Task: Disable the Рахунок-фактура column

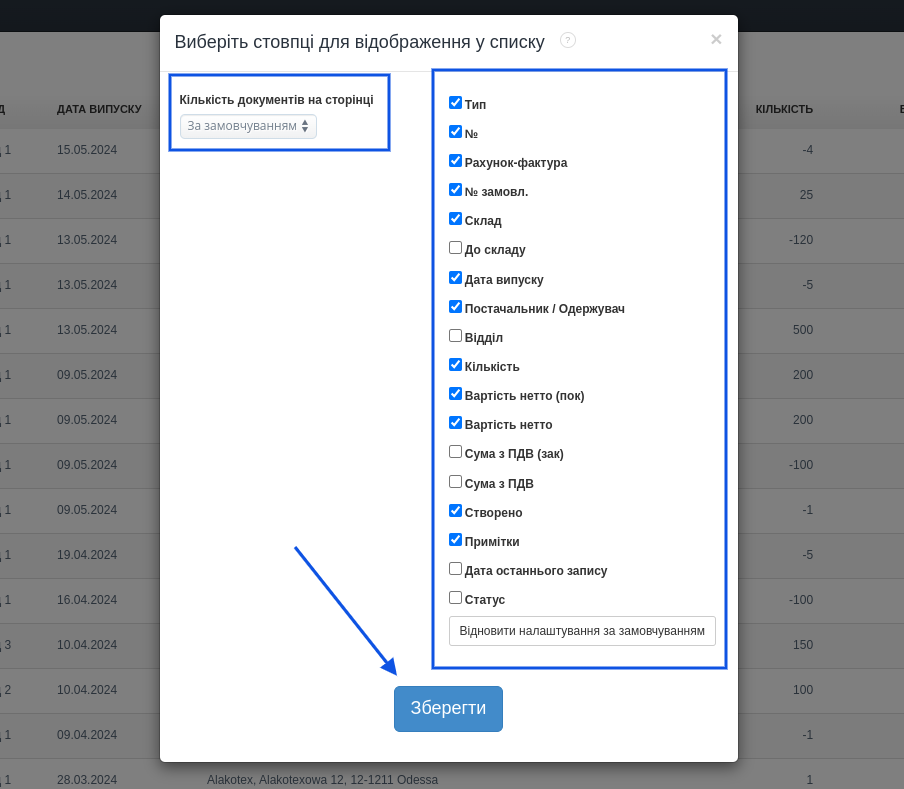Action: 455,161
